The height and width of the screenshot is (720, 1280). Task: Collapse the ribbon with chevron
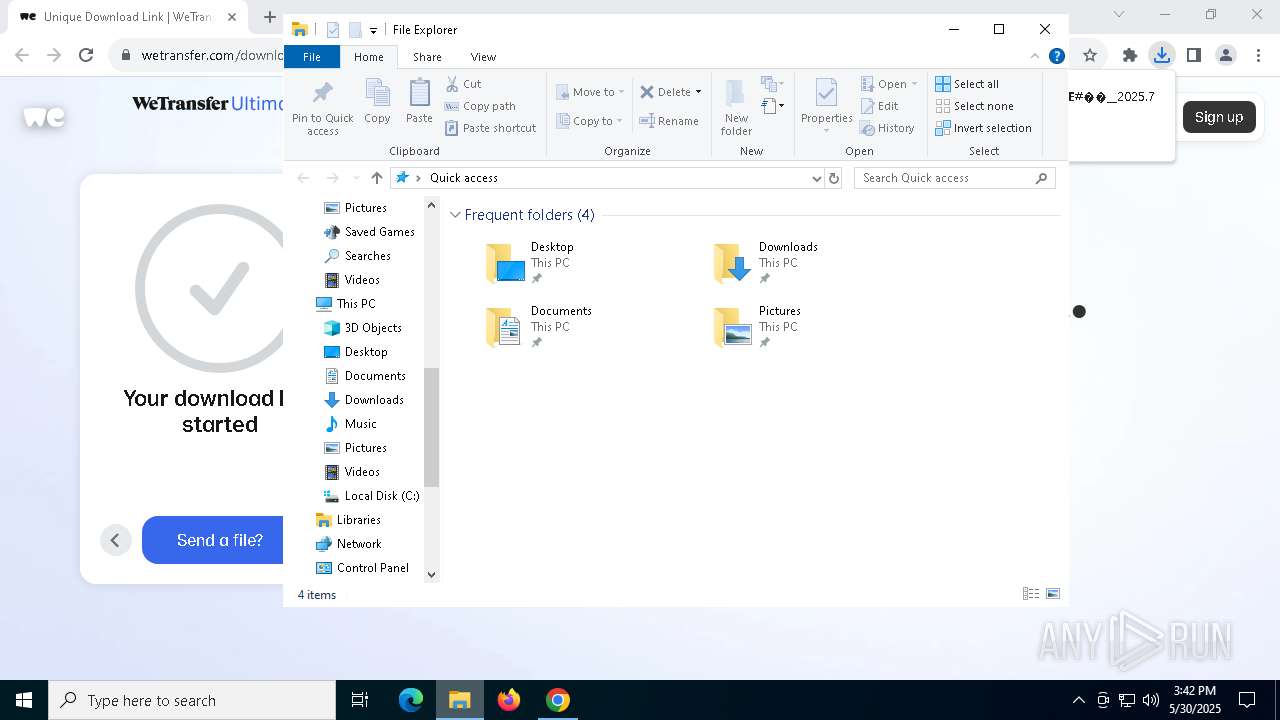[1035, 57]
